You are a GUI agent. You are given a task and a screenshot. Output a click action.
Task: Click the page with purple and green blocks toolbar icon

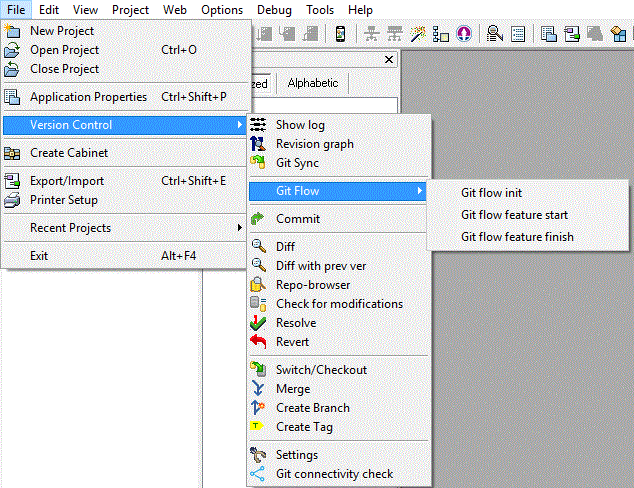point(572,34)
